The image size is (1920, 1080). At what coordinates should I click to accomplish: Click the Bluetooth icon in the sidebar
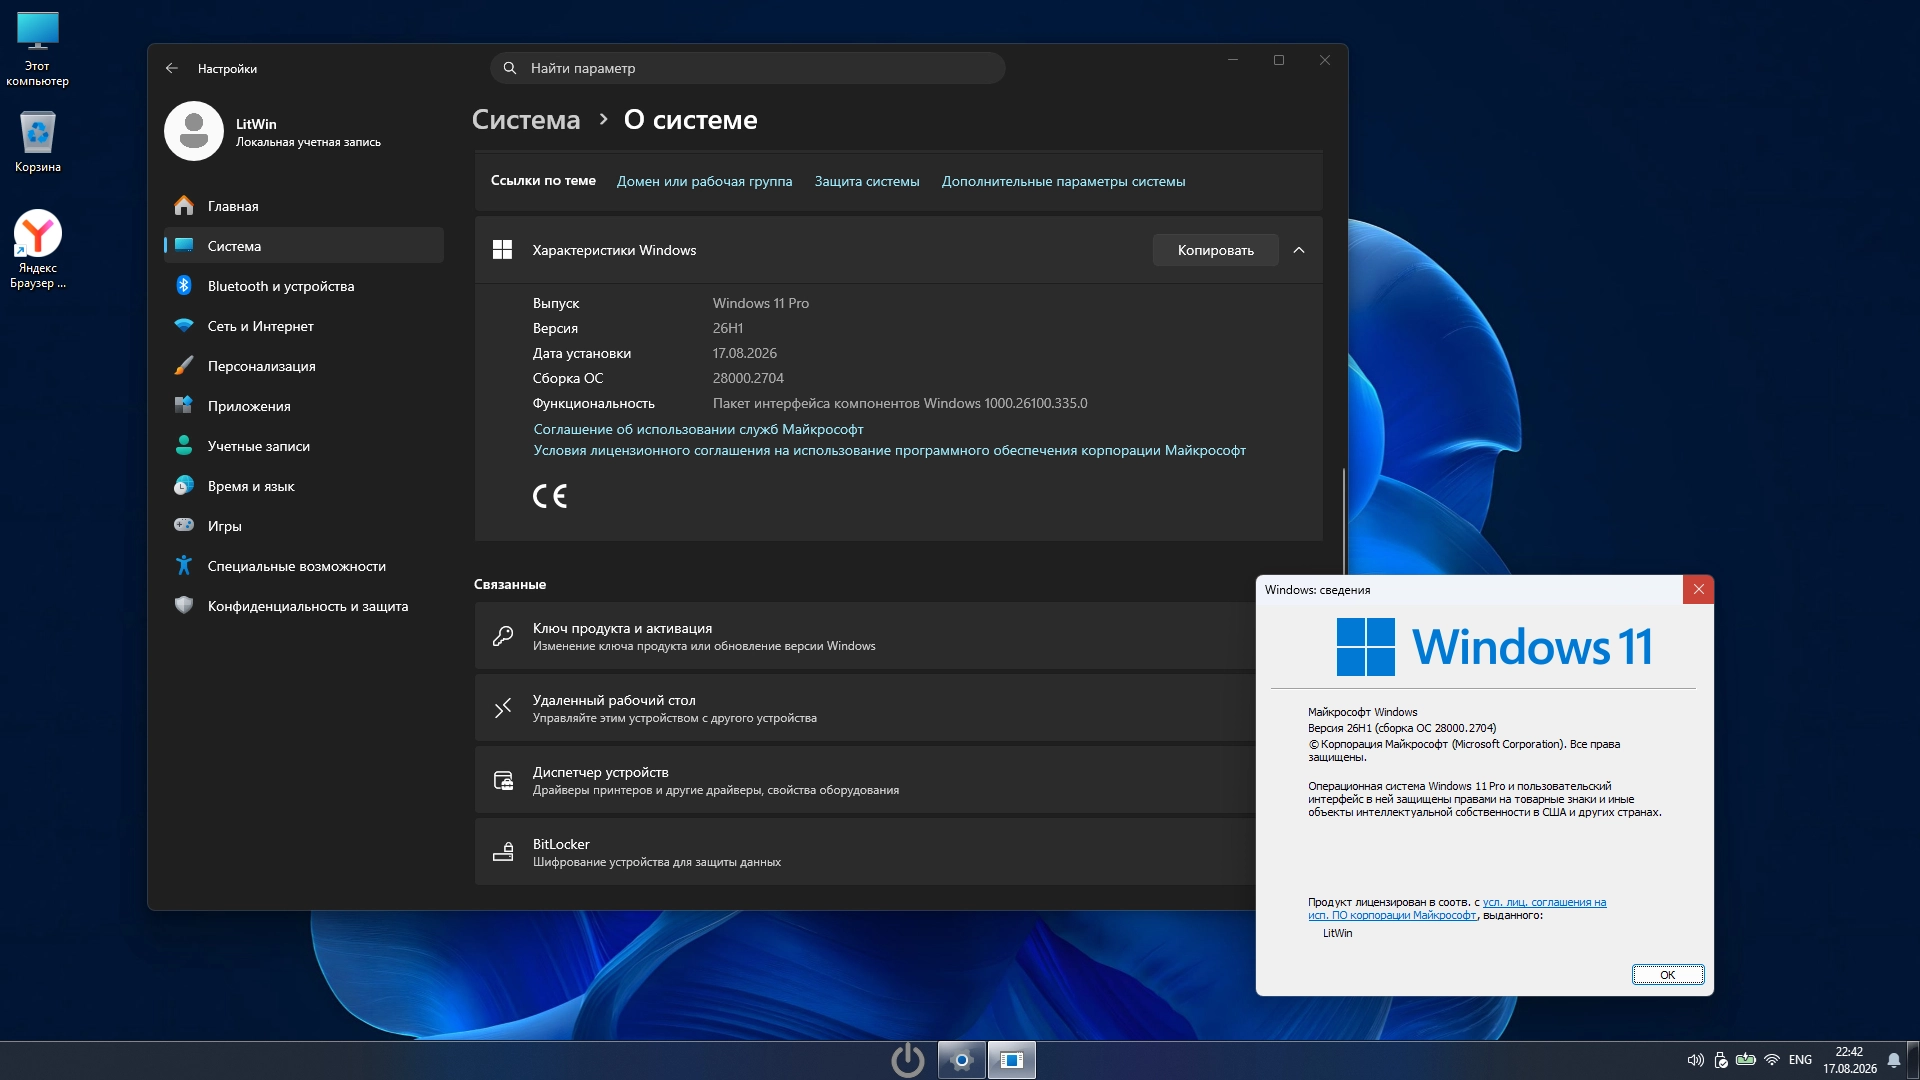coord(184,286)
